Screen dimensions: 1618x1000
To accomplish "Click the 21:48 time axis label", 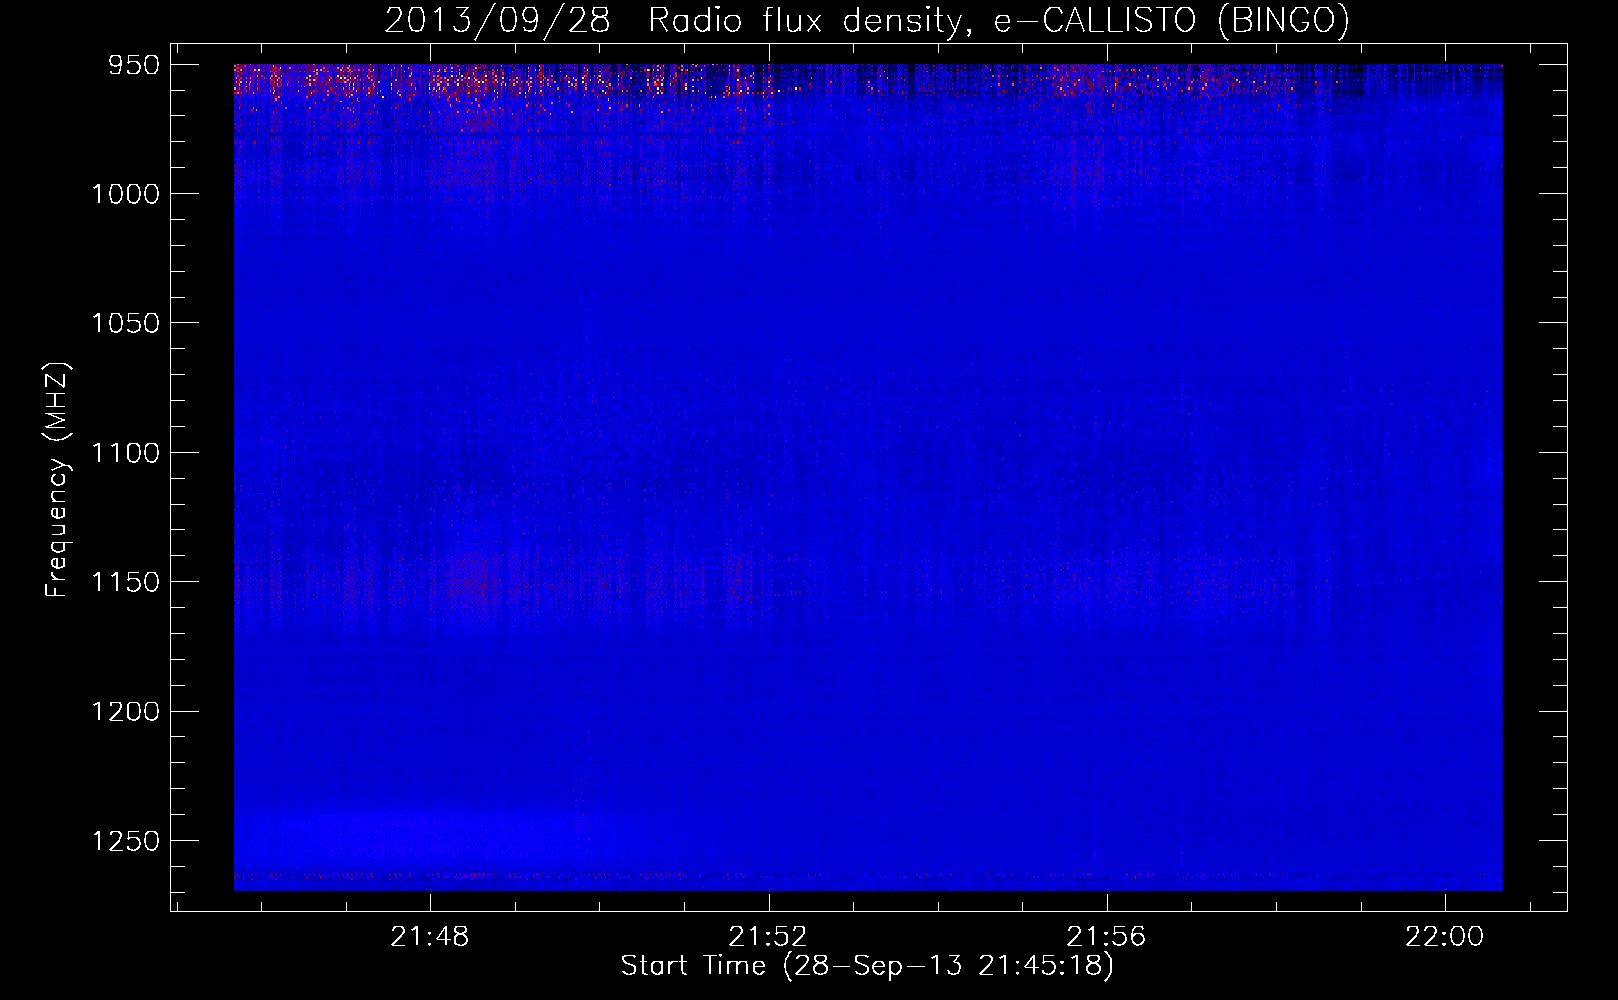I will point(430,937).
